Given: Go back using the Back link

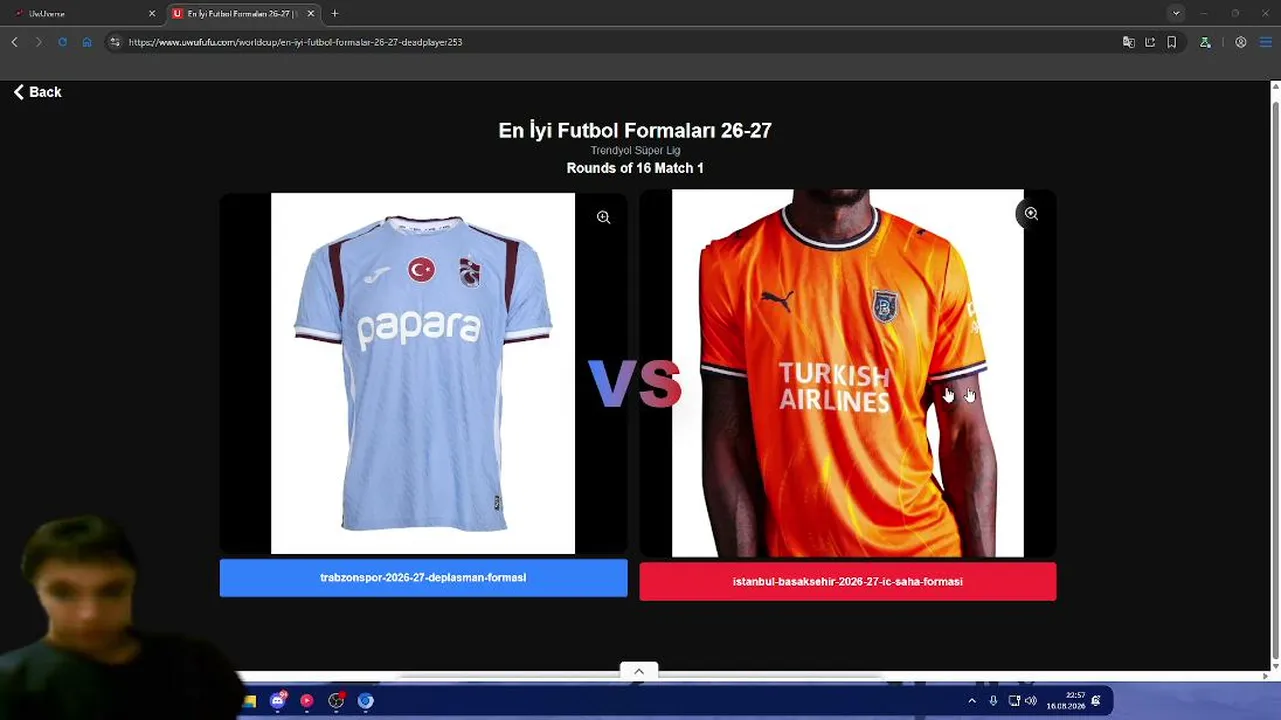Looking at the screenshot, I should click(x=37, y=92).
